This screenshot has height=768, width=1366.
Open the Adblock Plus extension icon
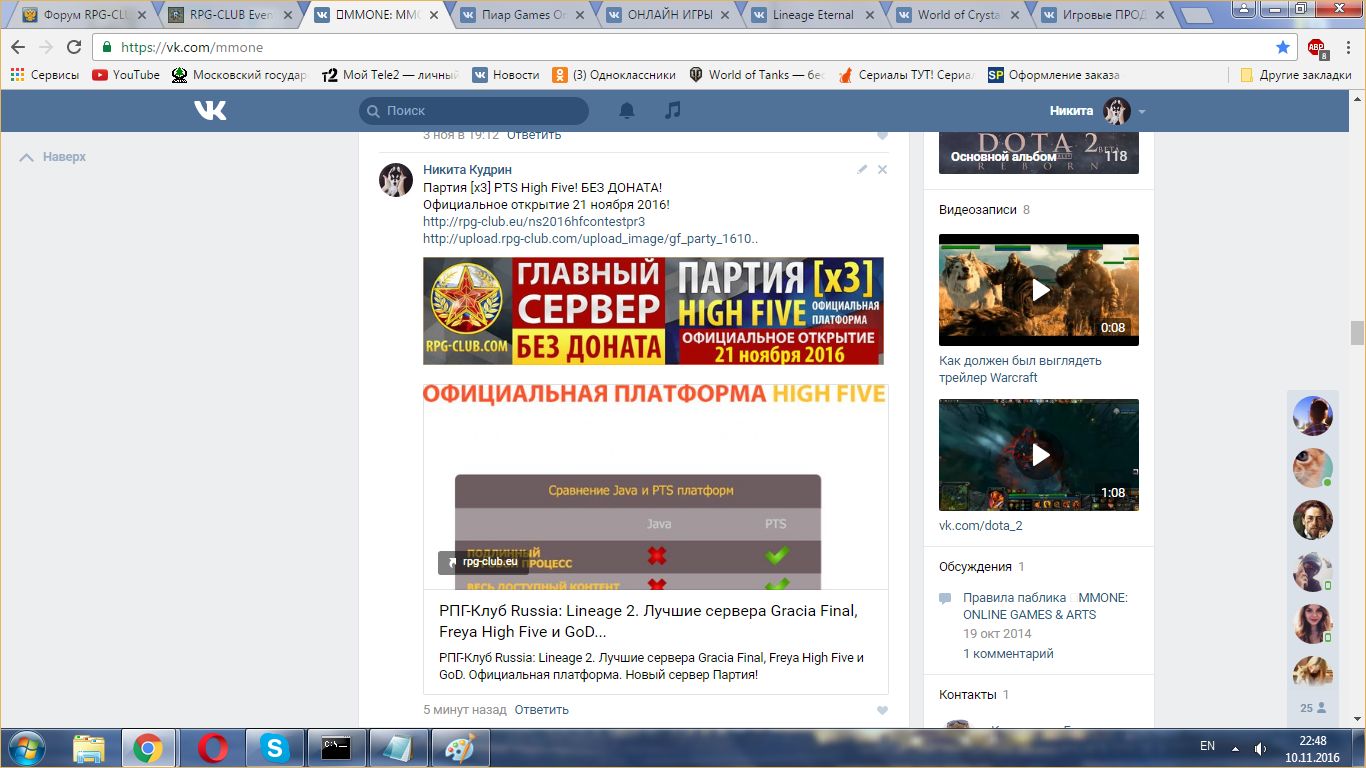(1316, 47)
